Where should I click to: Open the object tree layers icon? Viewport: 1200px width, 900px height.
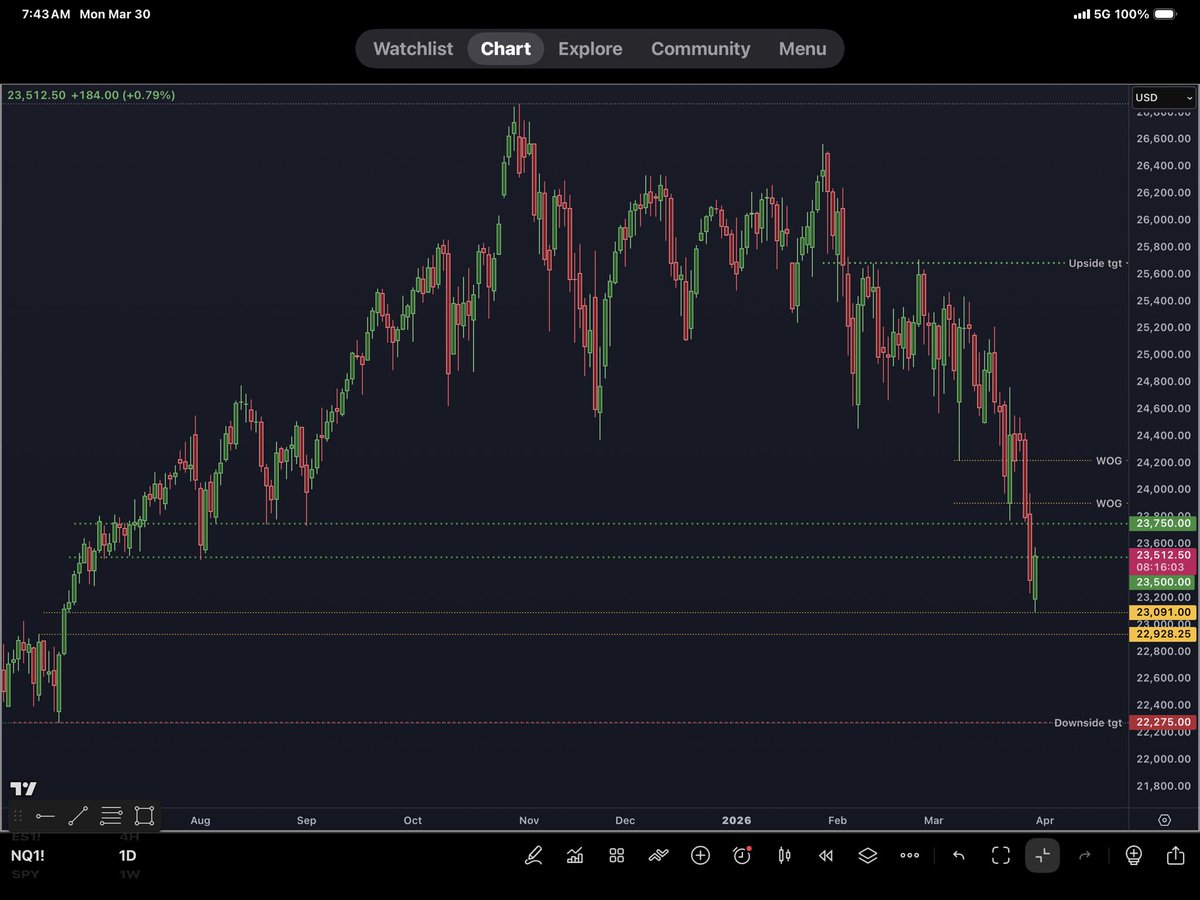pos(867,856)
